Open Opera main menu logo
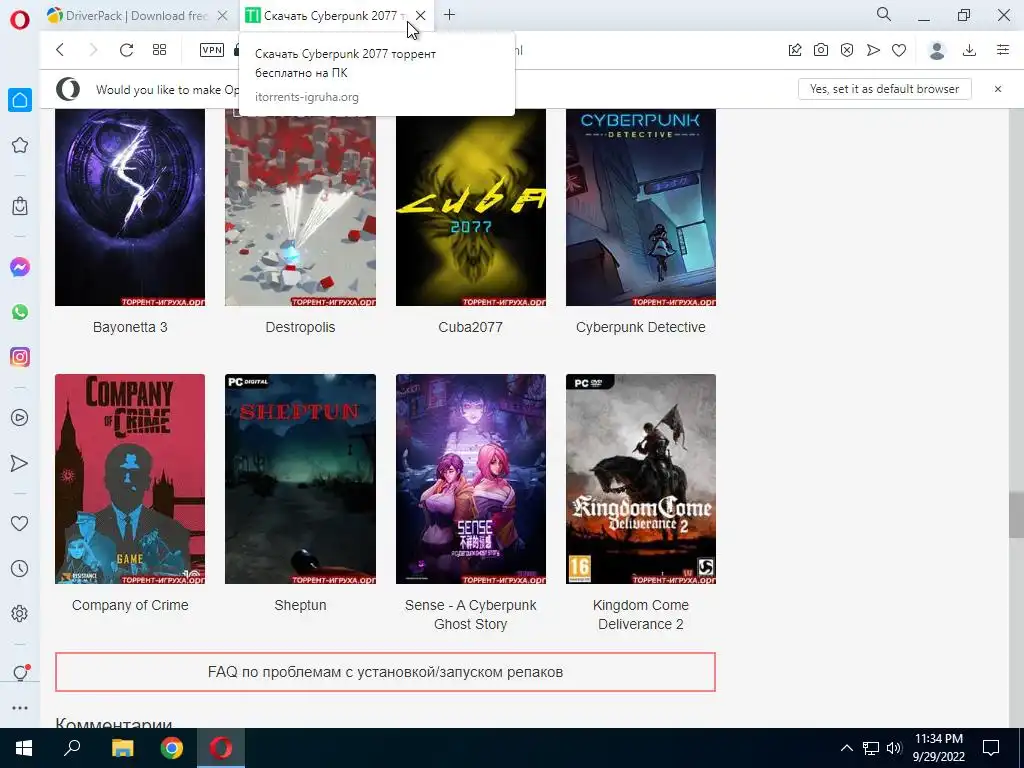 click(x=20, y=20)
